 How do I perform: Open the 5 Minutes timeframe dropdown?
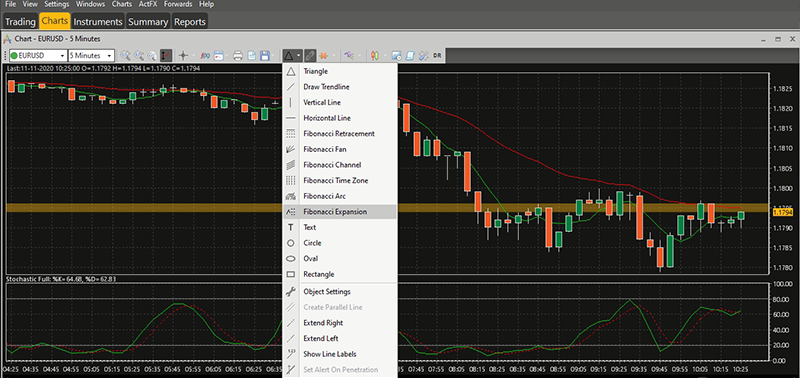point(92,55)
